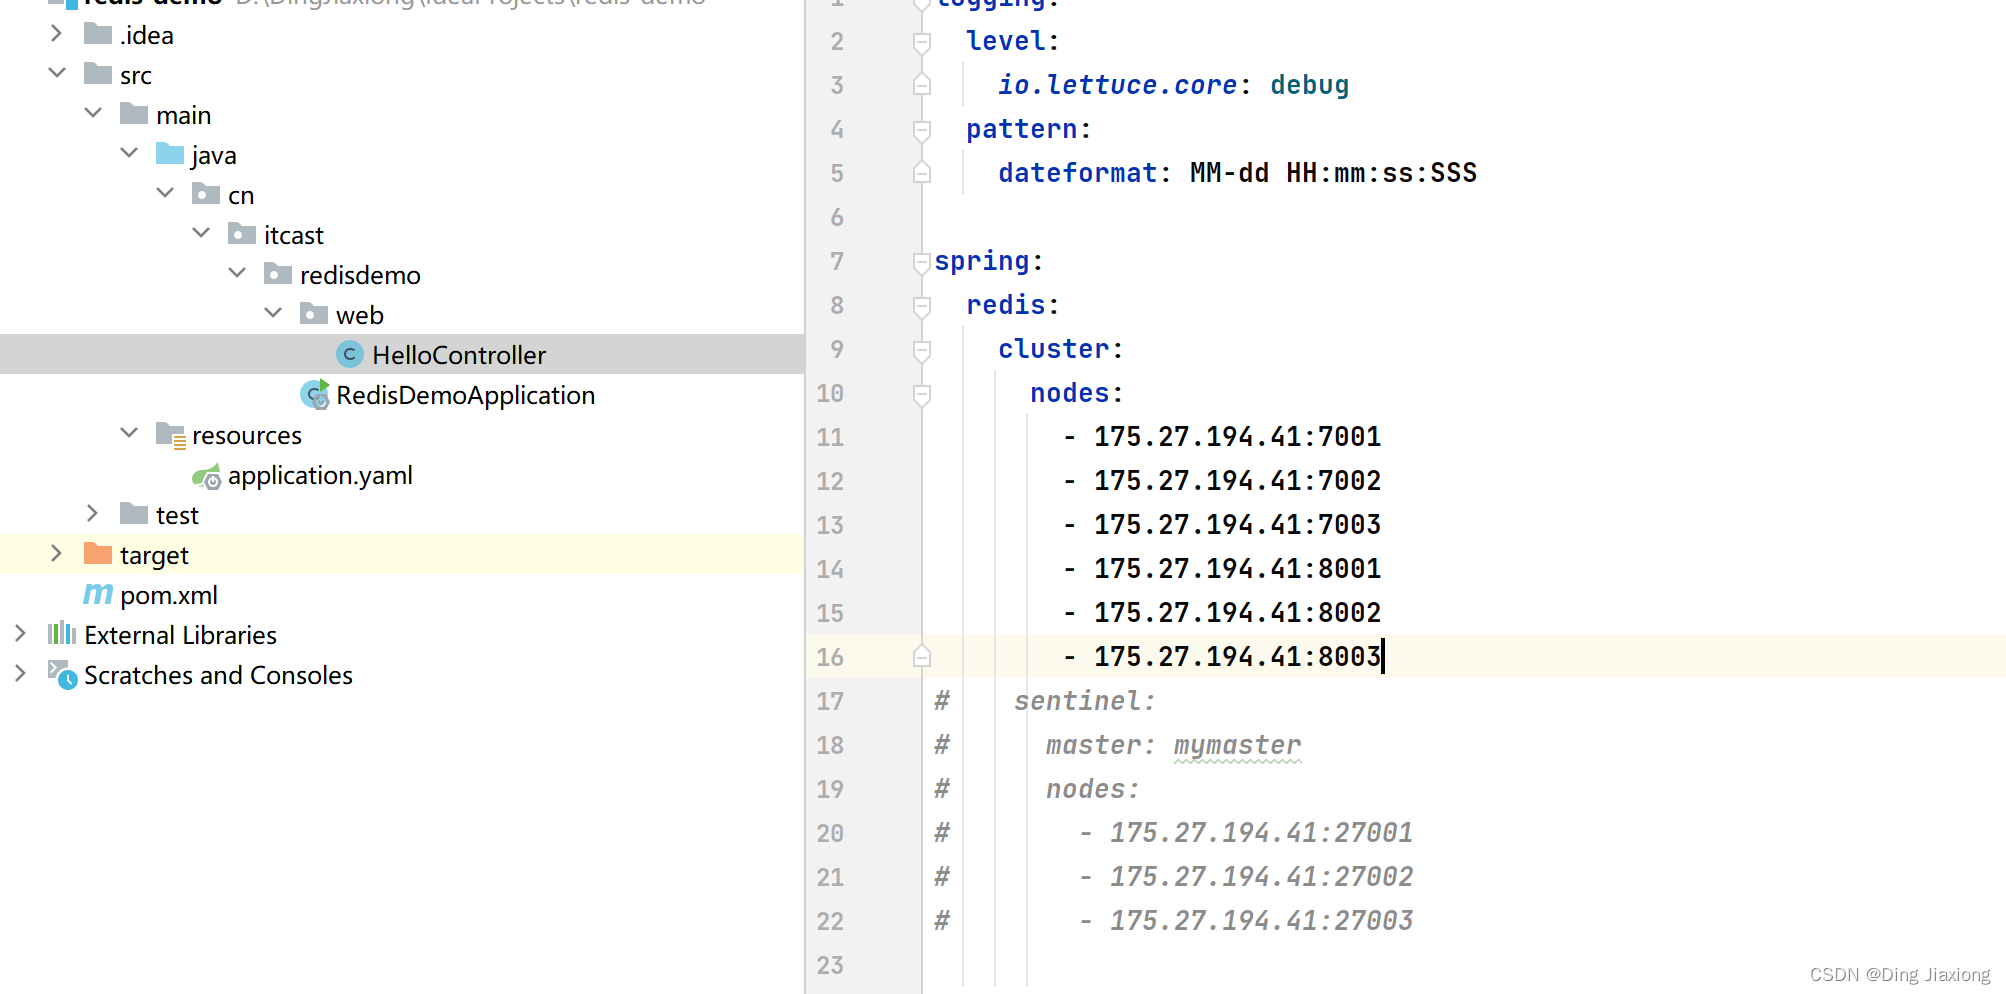Collapse the itcast package chevron
Screen dimensions: 2006x994
click(201, 233)
